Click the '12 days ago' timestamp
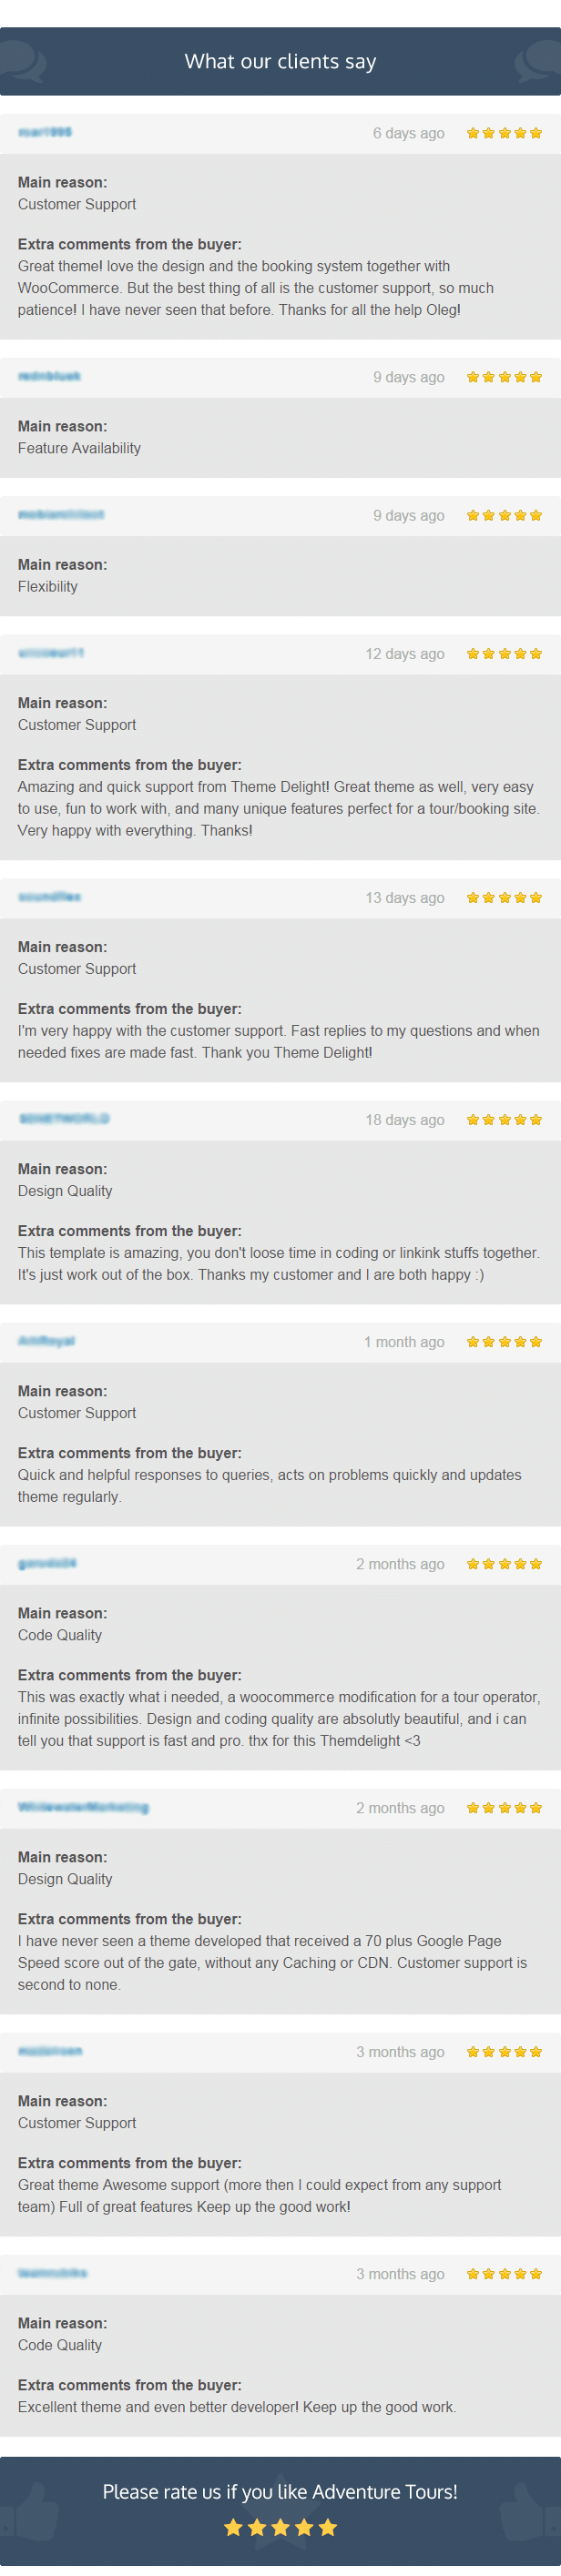Image resolution: width=561 pixels, height=2576 pixels. 404,654
